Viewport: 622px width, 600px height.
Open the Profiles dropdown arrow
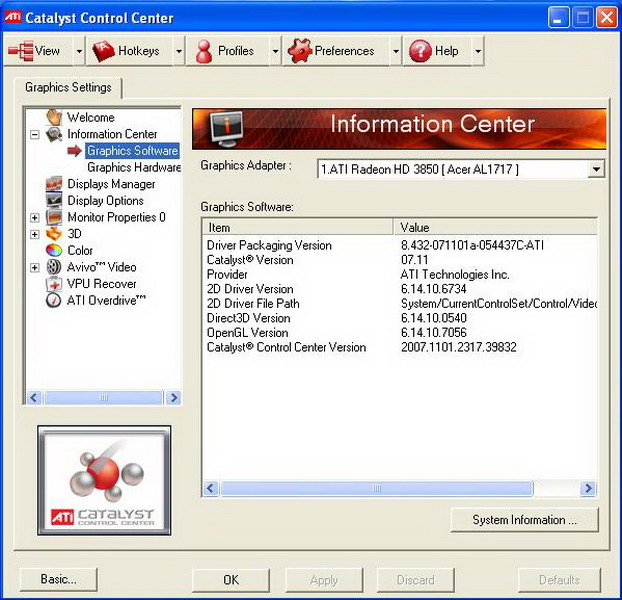275,51
